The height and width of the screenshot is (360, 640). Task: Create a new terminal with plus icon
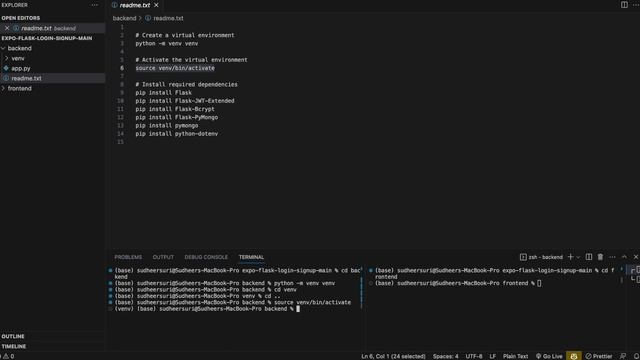pyautogui.click(x=570, y=257)
